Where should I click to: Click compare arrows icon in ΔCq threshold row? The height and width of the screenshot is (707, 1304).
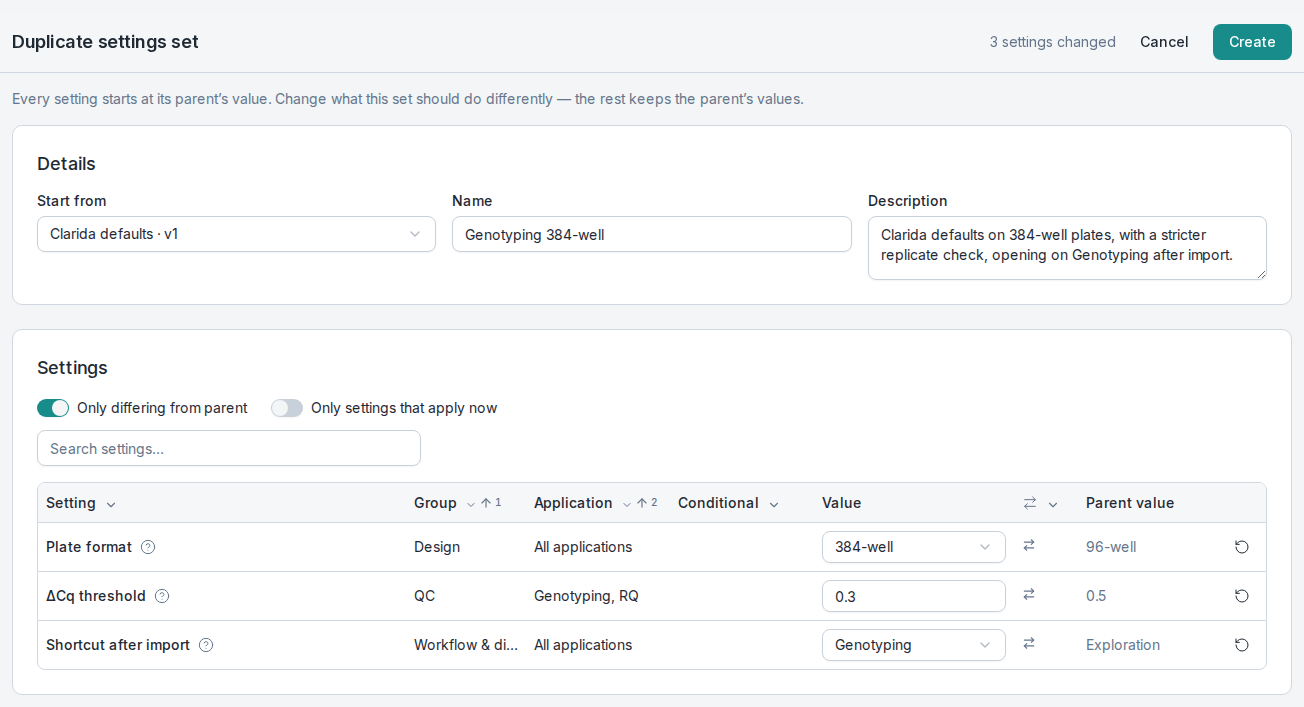[1029, 595]
